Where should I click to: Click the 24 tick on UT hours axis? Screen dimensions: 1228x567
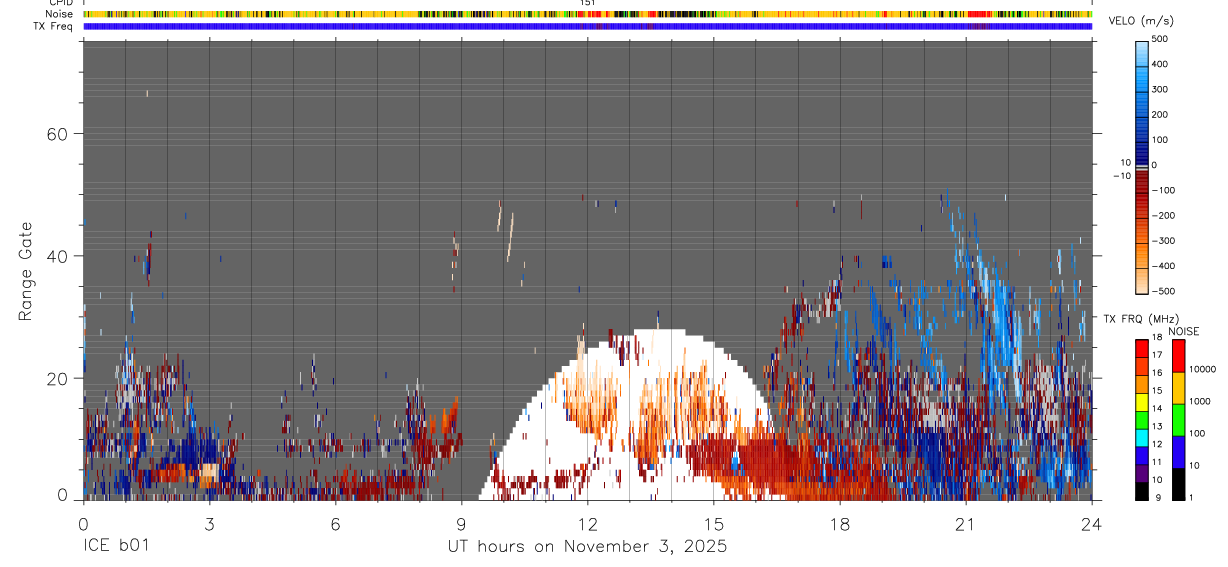pos(1091,523)
